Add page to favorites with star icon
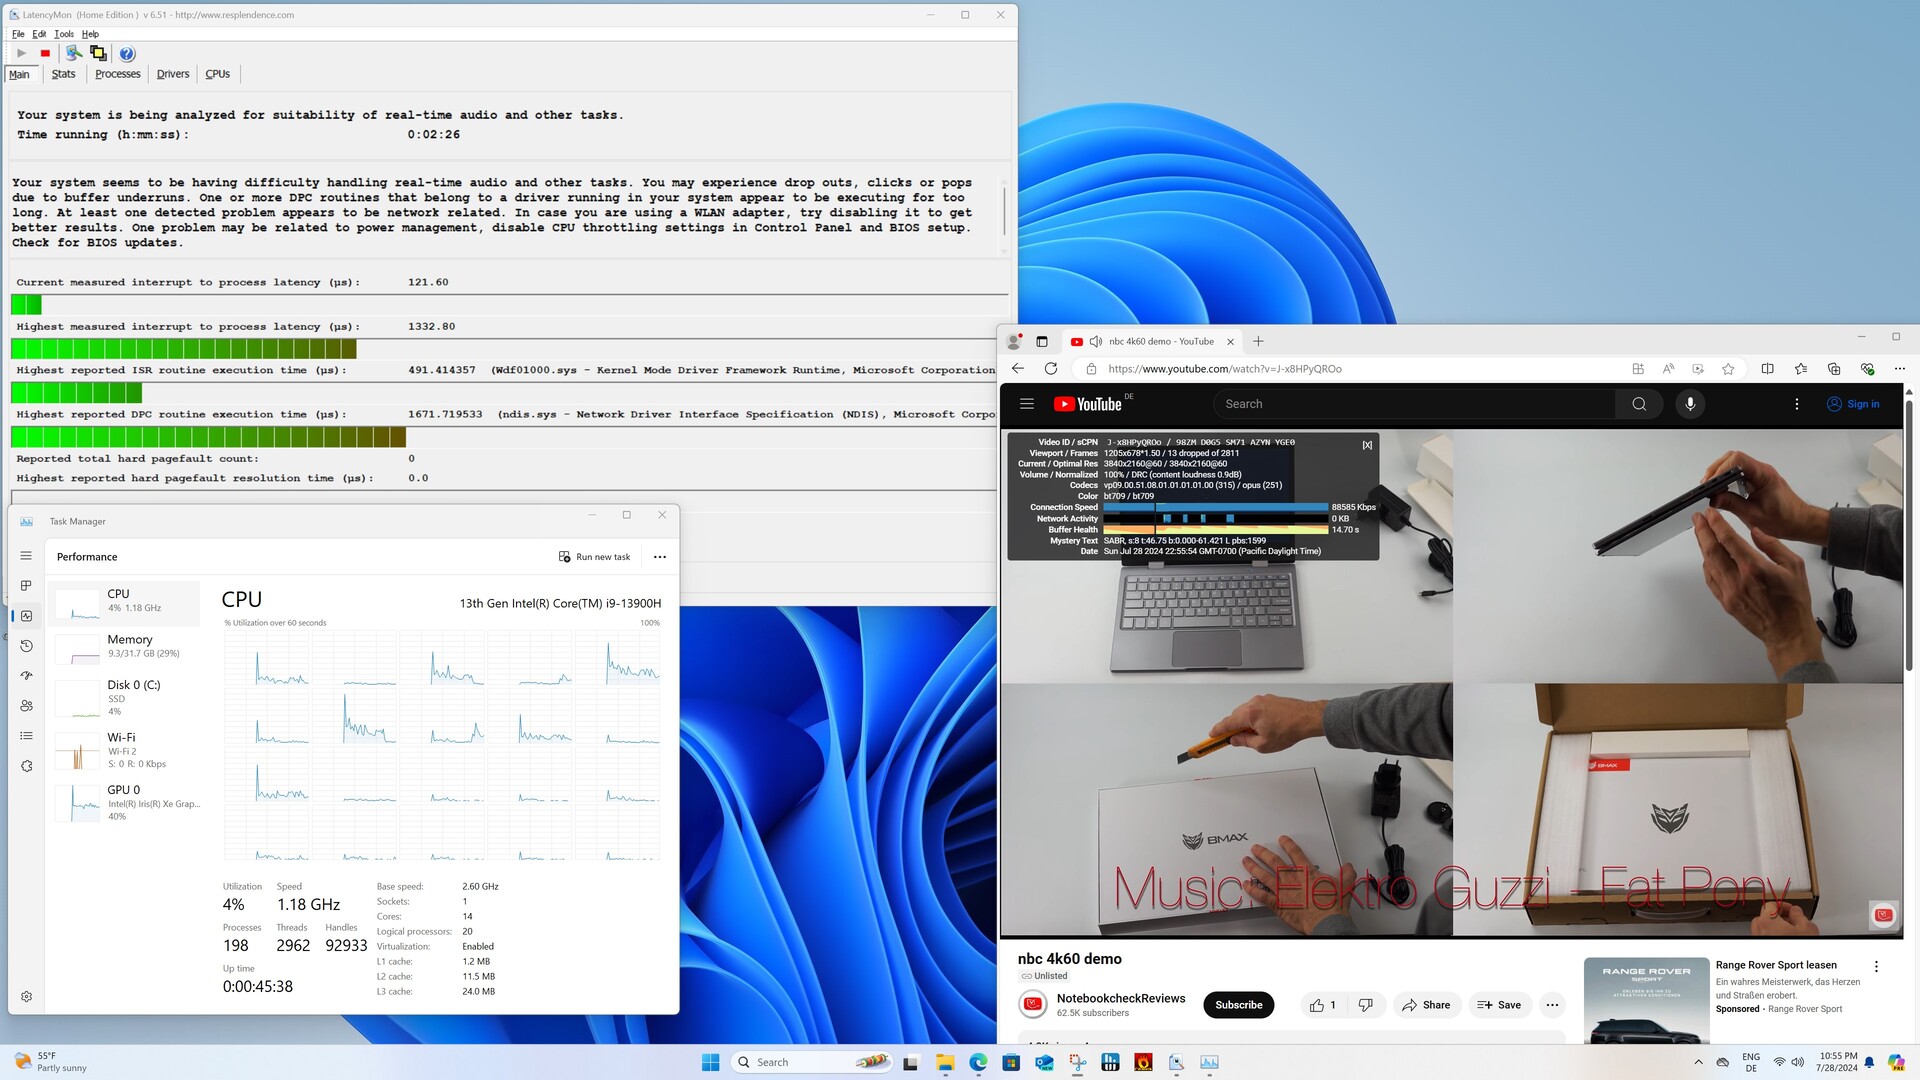 click(1728, 369)
